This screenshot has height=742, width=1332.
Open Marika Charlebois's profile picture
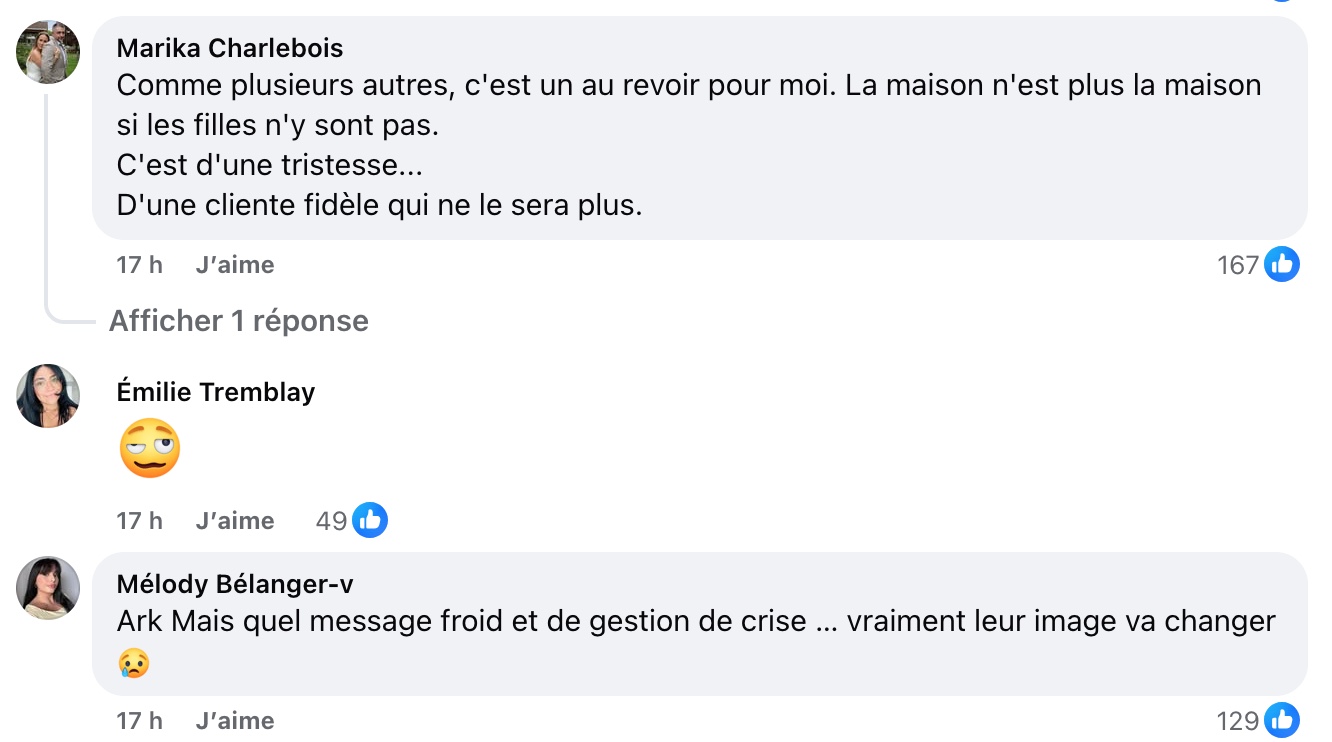click(x=48, y=52)
